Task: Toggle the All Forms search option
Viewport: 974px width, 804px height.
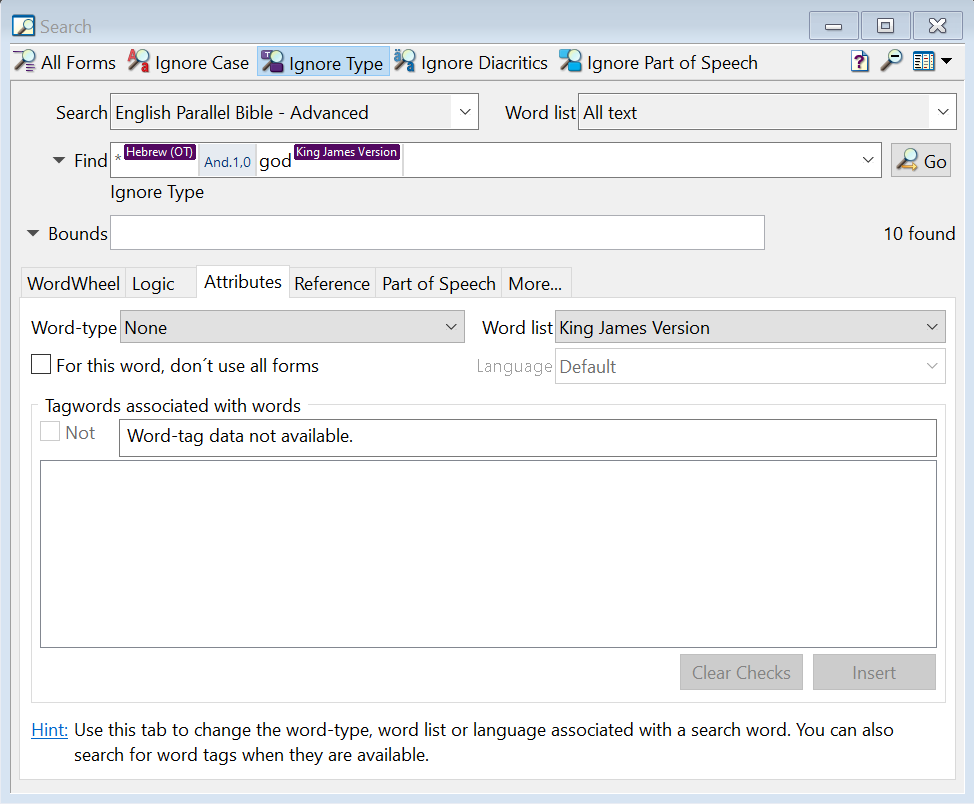Action: point(65,62)
